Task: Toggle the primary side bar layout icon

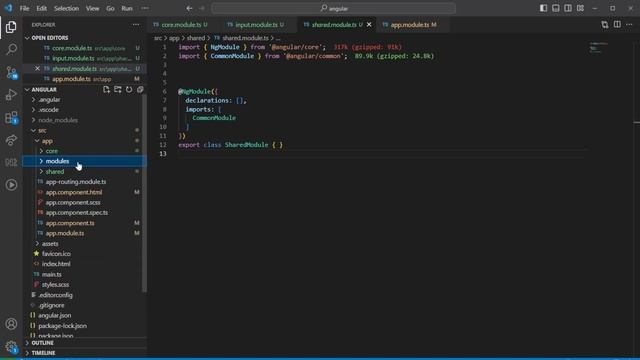Action: (x=543, y=8)
